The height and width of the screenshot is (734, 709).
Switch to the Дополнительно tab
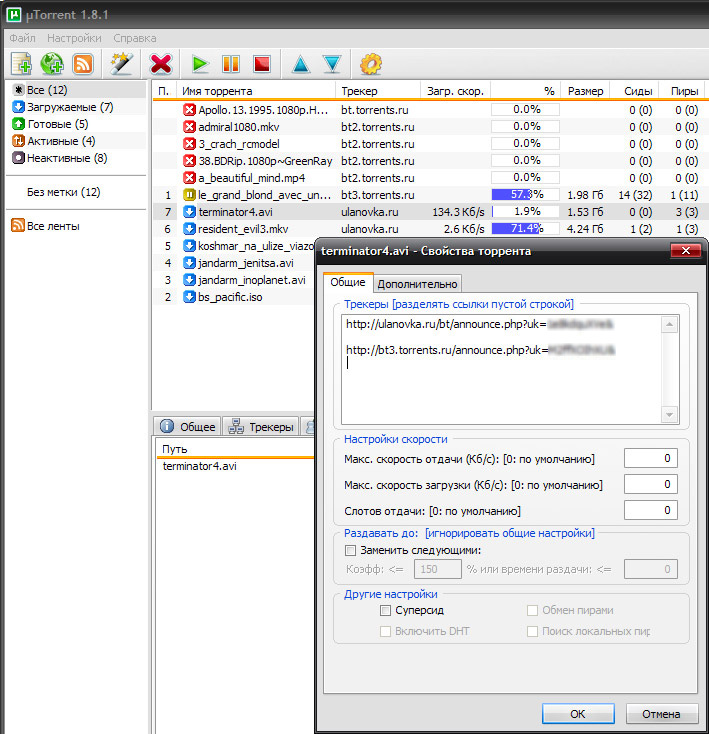click(x=418, y=284)
